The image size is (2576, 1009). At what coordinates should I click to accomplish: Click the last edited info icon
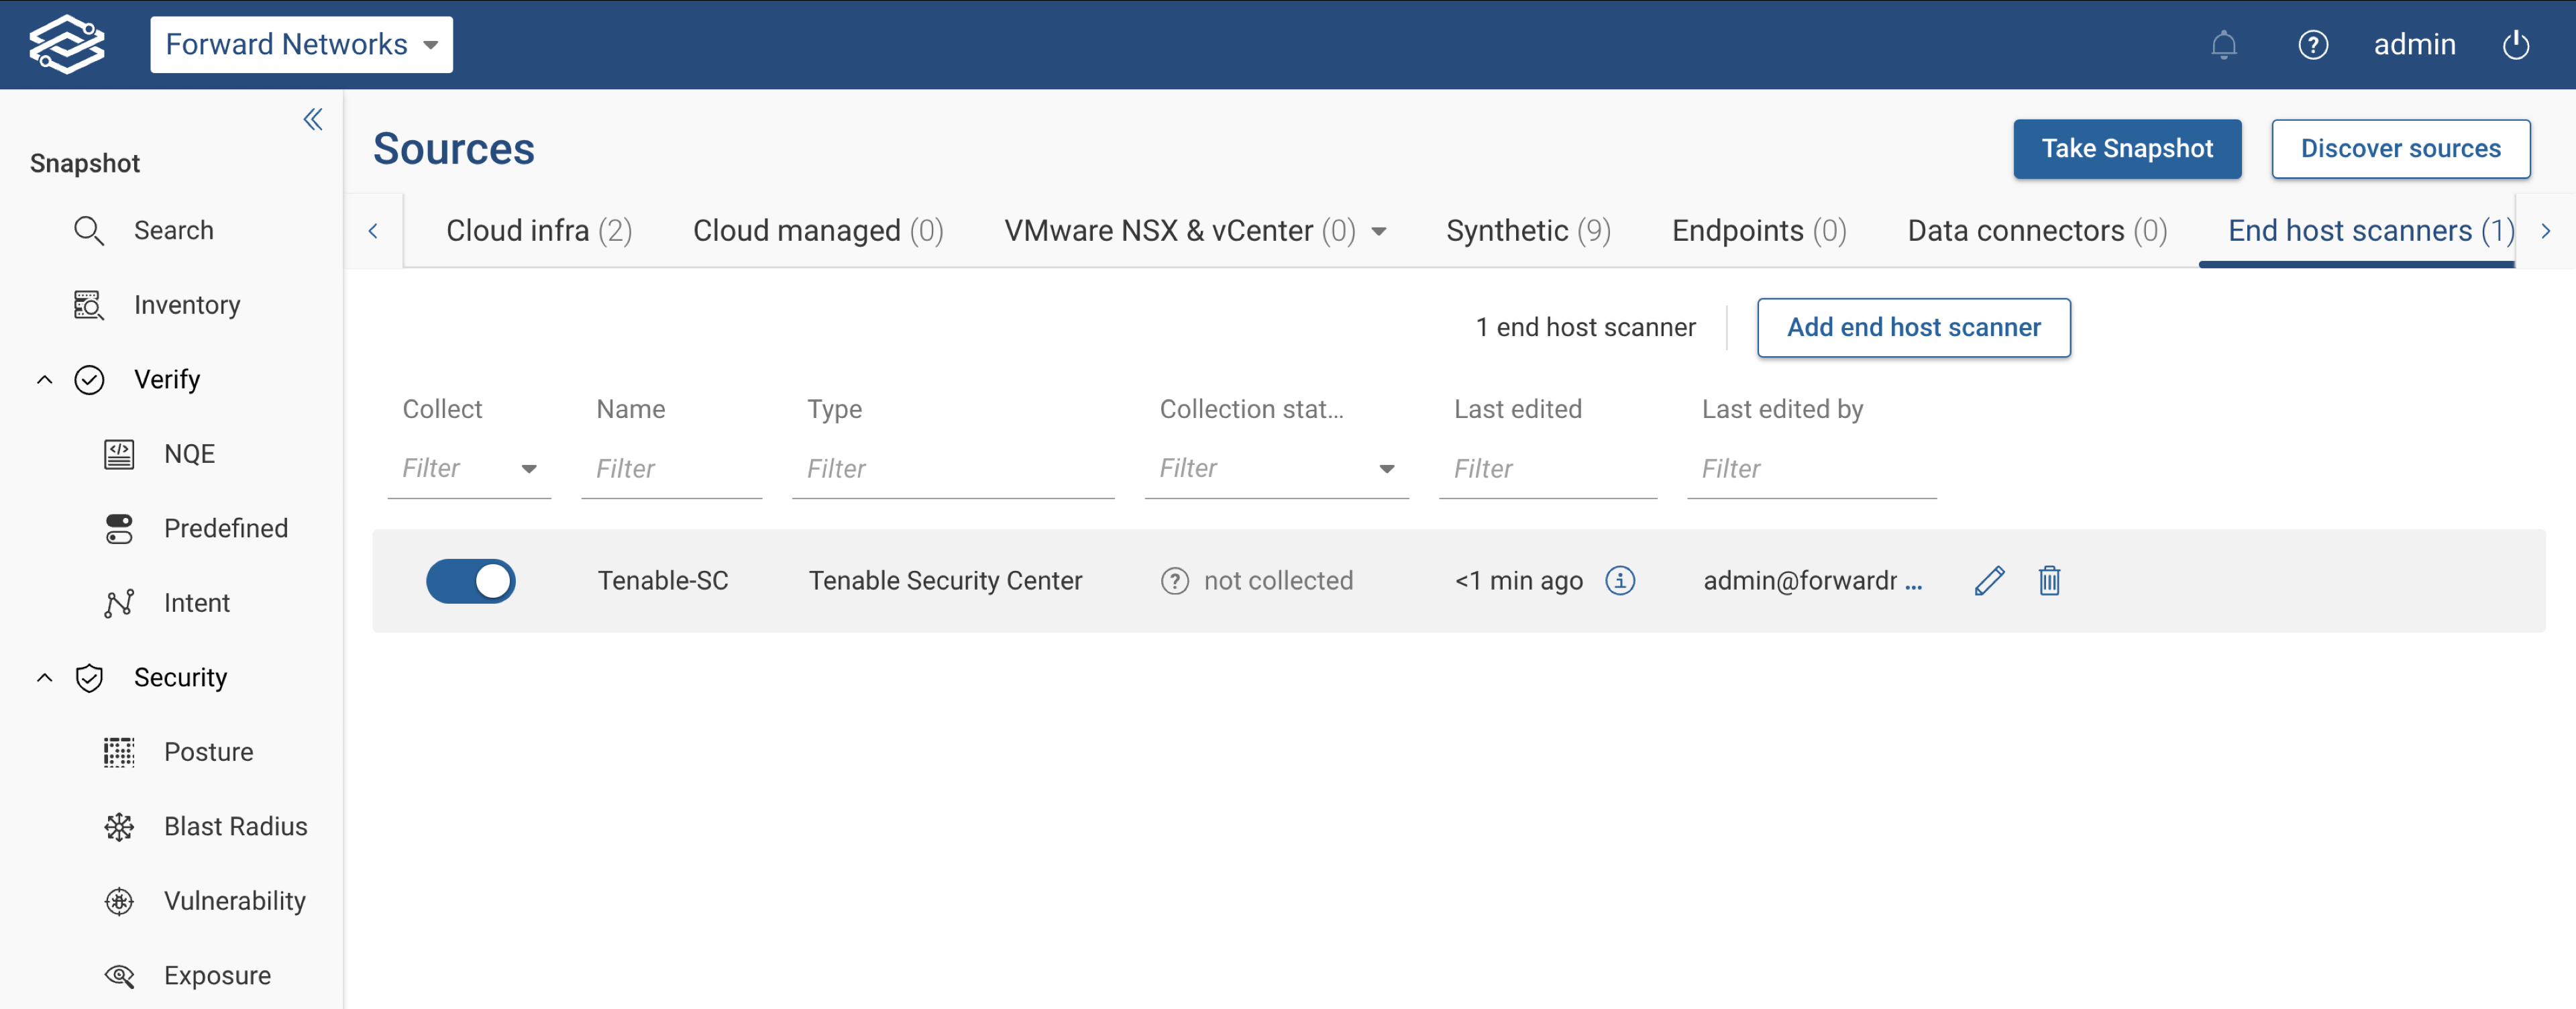coord(1620,580)
